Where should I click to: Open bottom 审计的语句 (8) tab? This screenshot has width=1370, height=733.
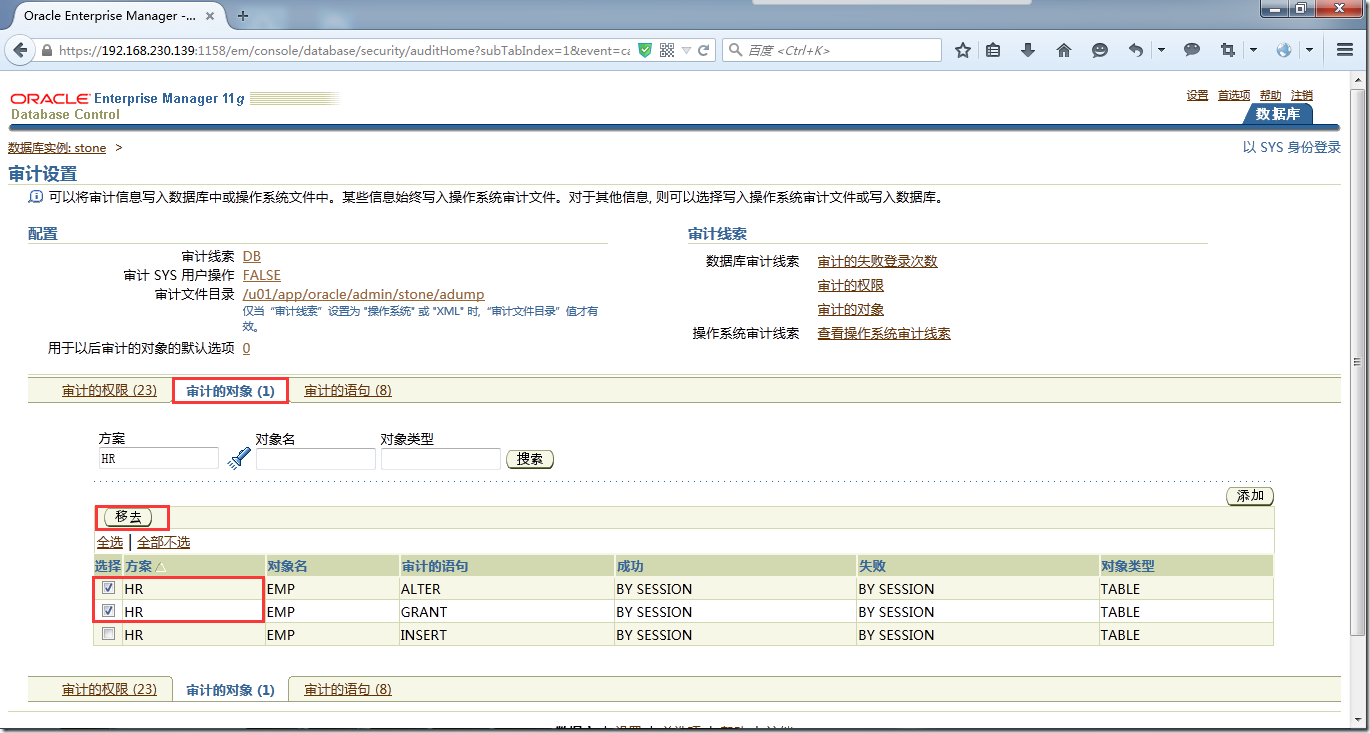pyautogui.click(x=348, y=689)
